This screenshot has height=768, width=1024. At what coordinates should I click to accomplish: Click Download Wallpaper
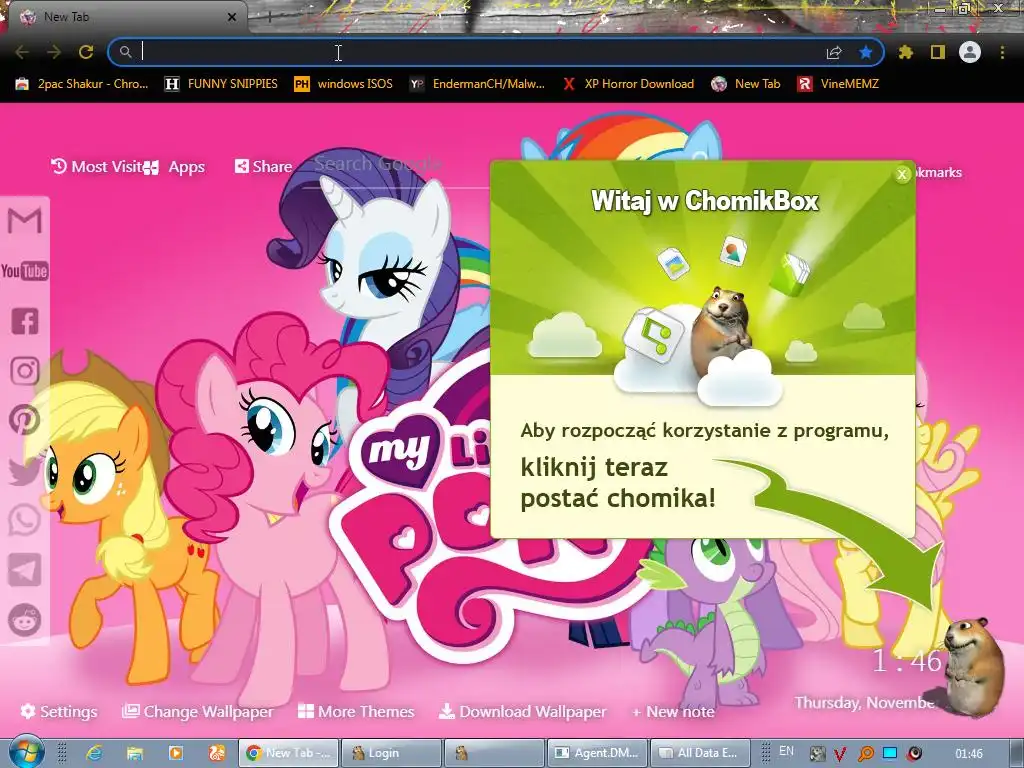(522, 711)
